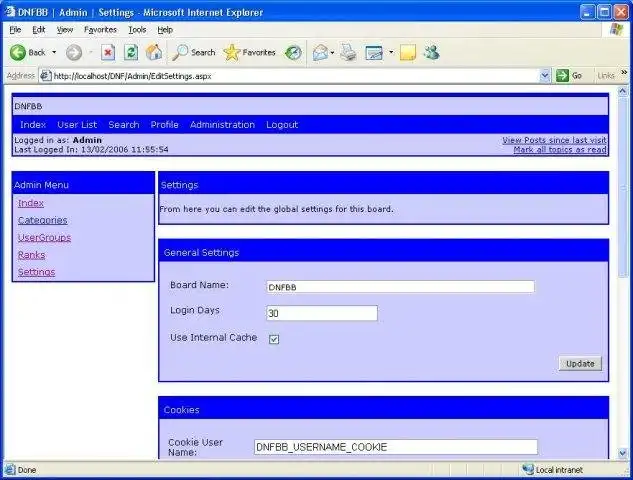Go to Home page icon

154,52
